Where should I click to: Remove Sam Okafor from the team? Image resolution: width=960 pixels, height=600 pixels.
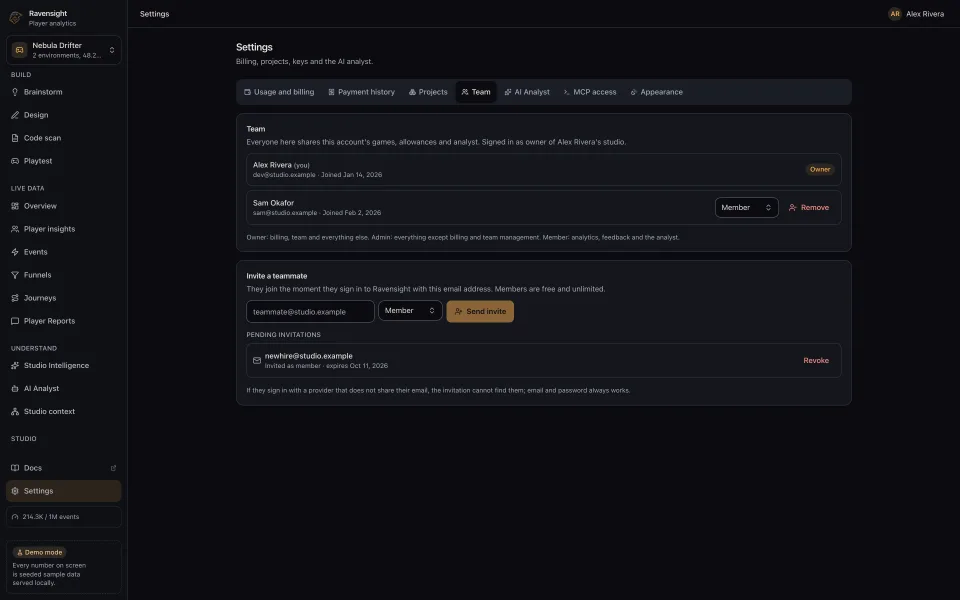click(809, 208)
